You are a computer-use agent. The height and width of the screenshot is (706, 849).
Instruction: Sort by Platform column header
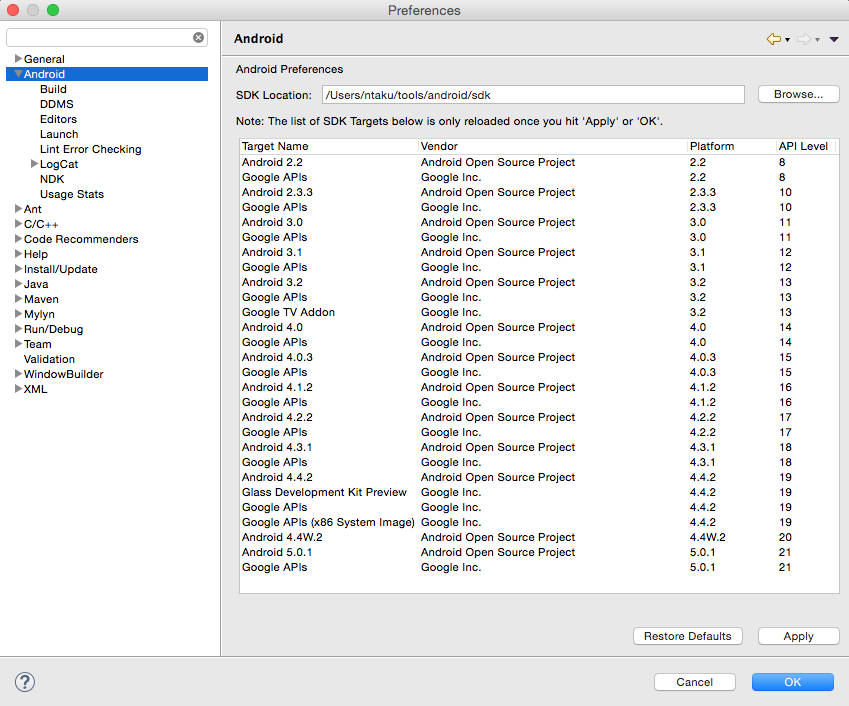click(732, 146)
